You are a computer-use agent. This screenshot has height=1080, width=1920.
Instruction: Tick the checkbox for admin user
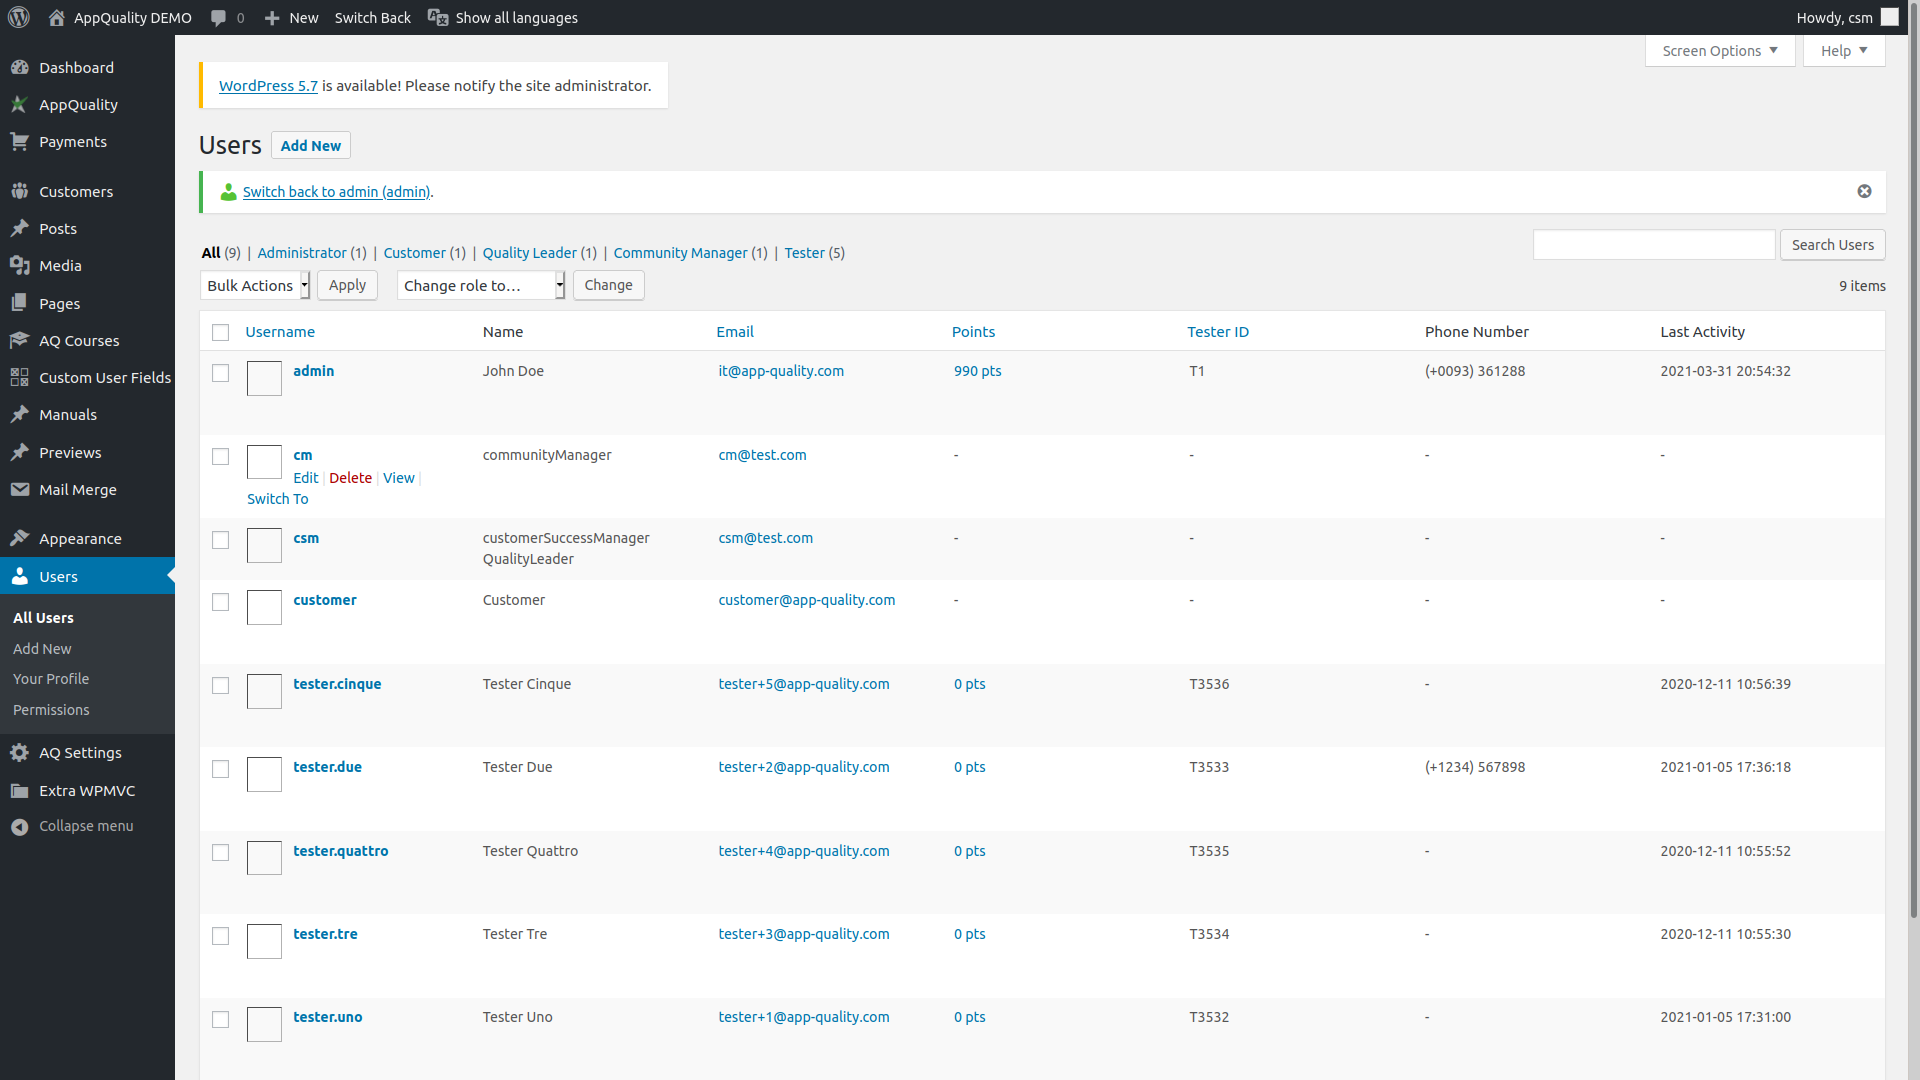coord(221,373)
